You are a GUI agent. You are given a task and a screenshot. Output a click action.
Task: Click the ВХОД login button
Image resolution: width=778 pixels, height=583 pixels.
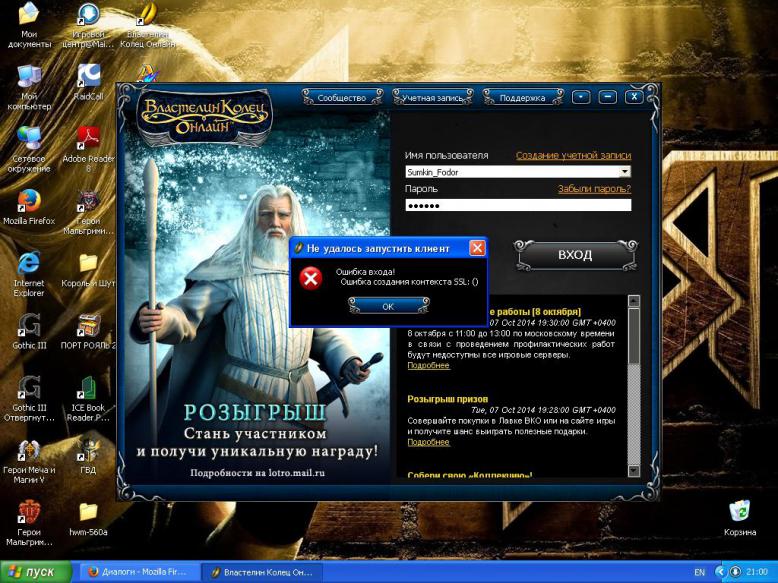point(575,255)
